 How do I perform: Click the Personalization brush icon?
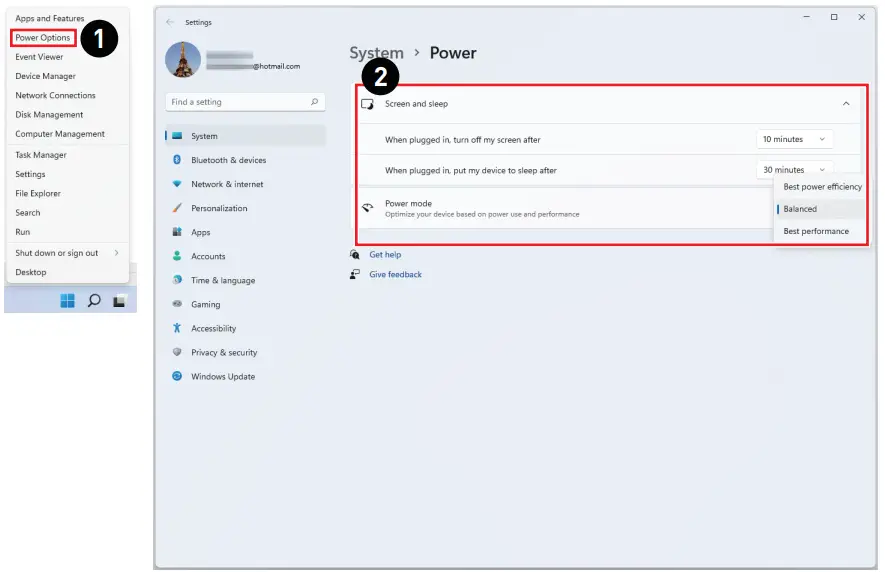pos(177,208)
